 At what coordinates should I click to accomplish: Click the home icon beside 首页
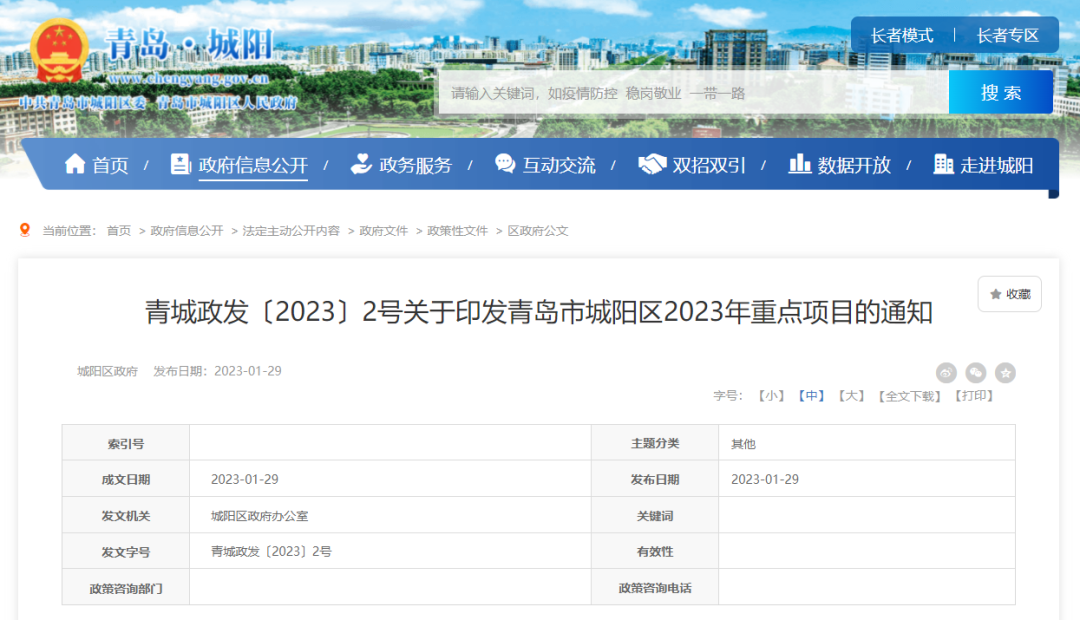coord(74,164)
